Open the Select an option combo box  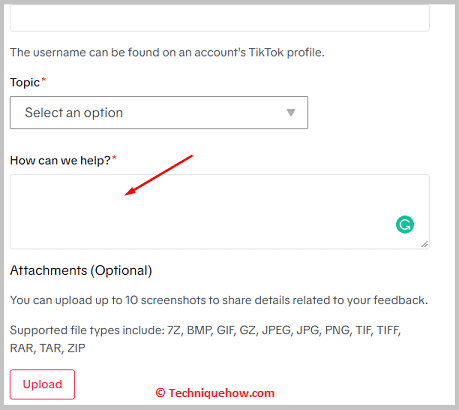pyautogui.click(x=159, y=113)
